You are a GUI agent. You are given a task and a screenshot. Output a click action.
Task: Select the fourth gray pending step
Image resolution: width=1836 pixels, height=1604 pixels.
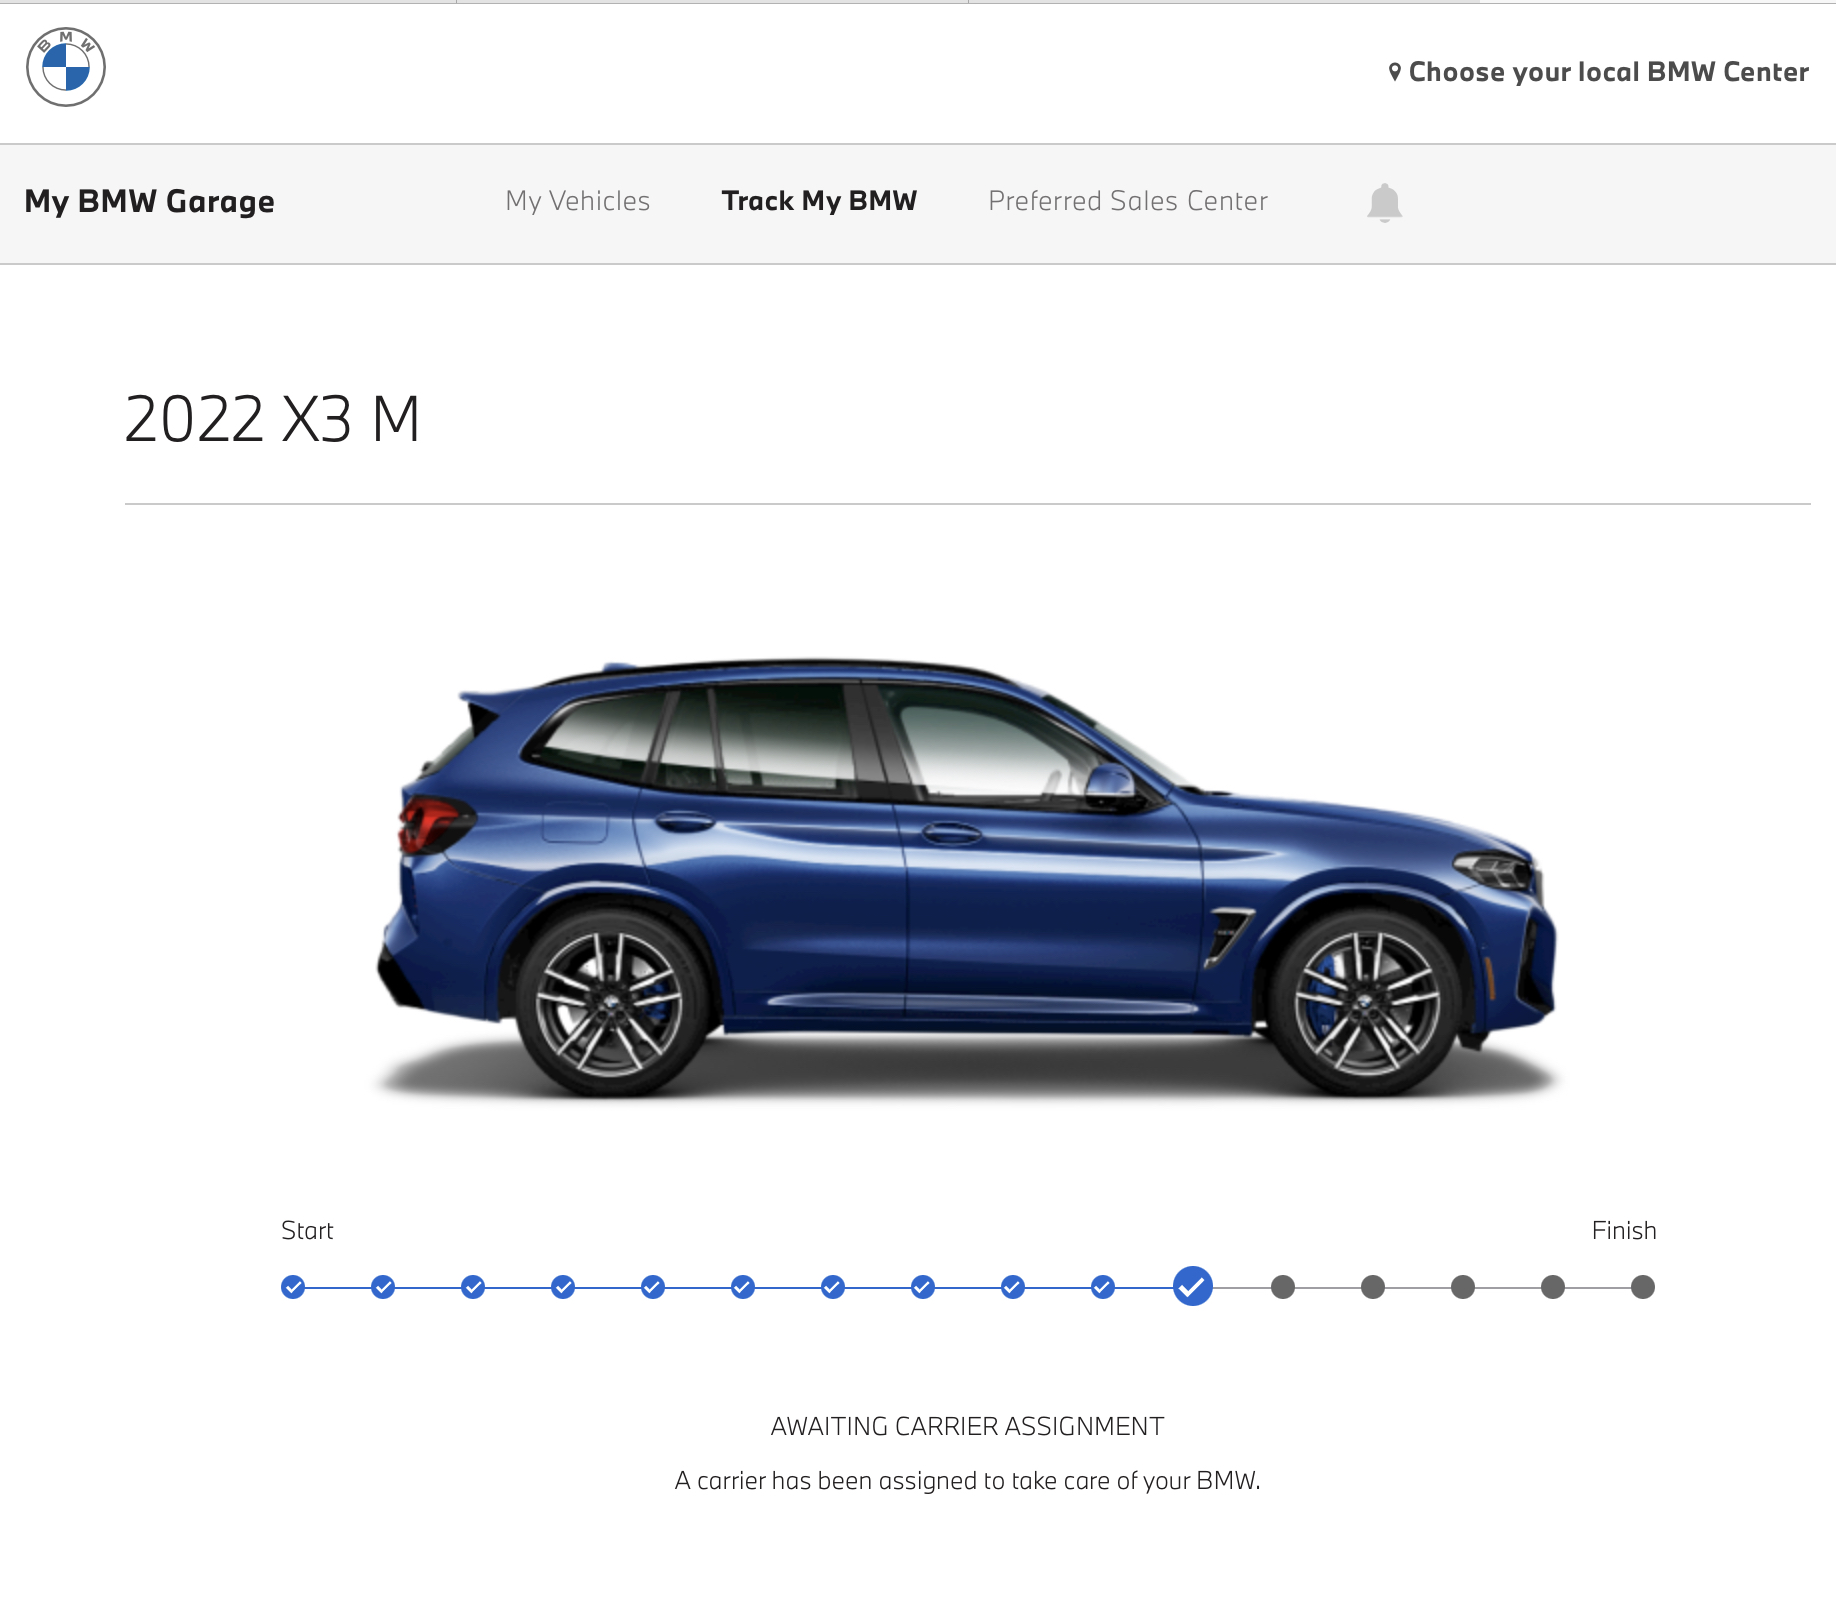pyautogui.click(x=1553, y=1287)
